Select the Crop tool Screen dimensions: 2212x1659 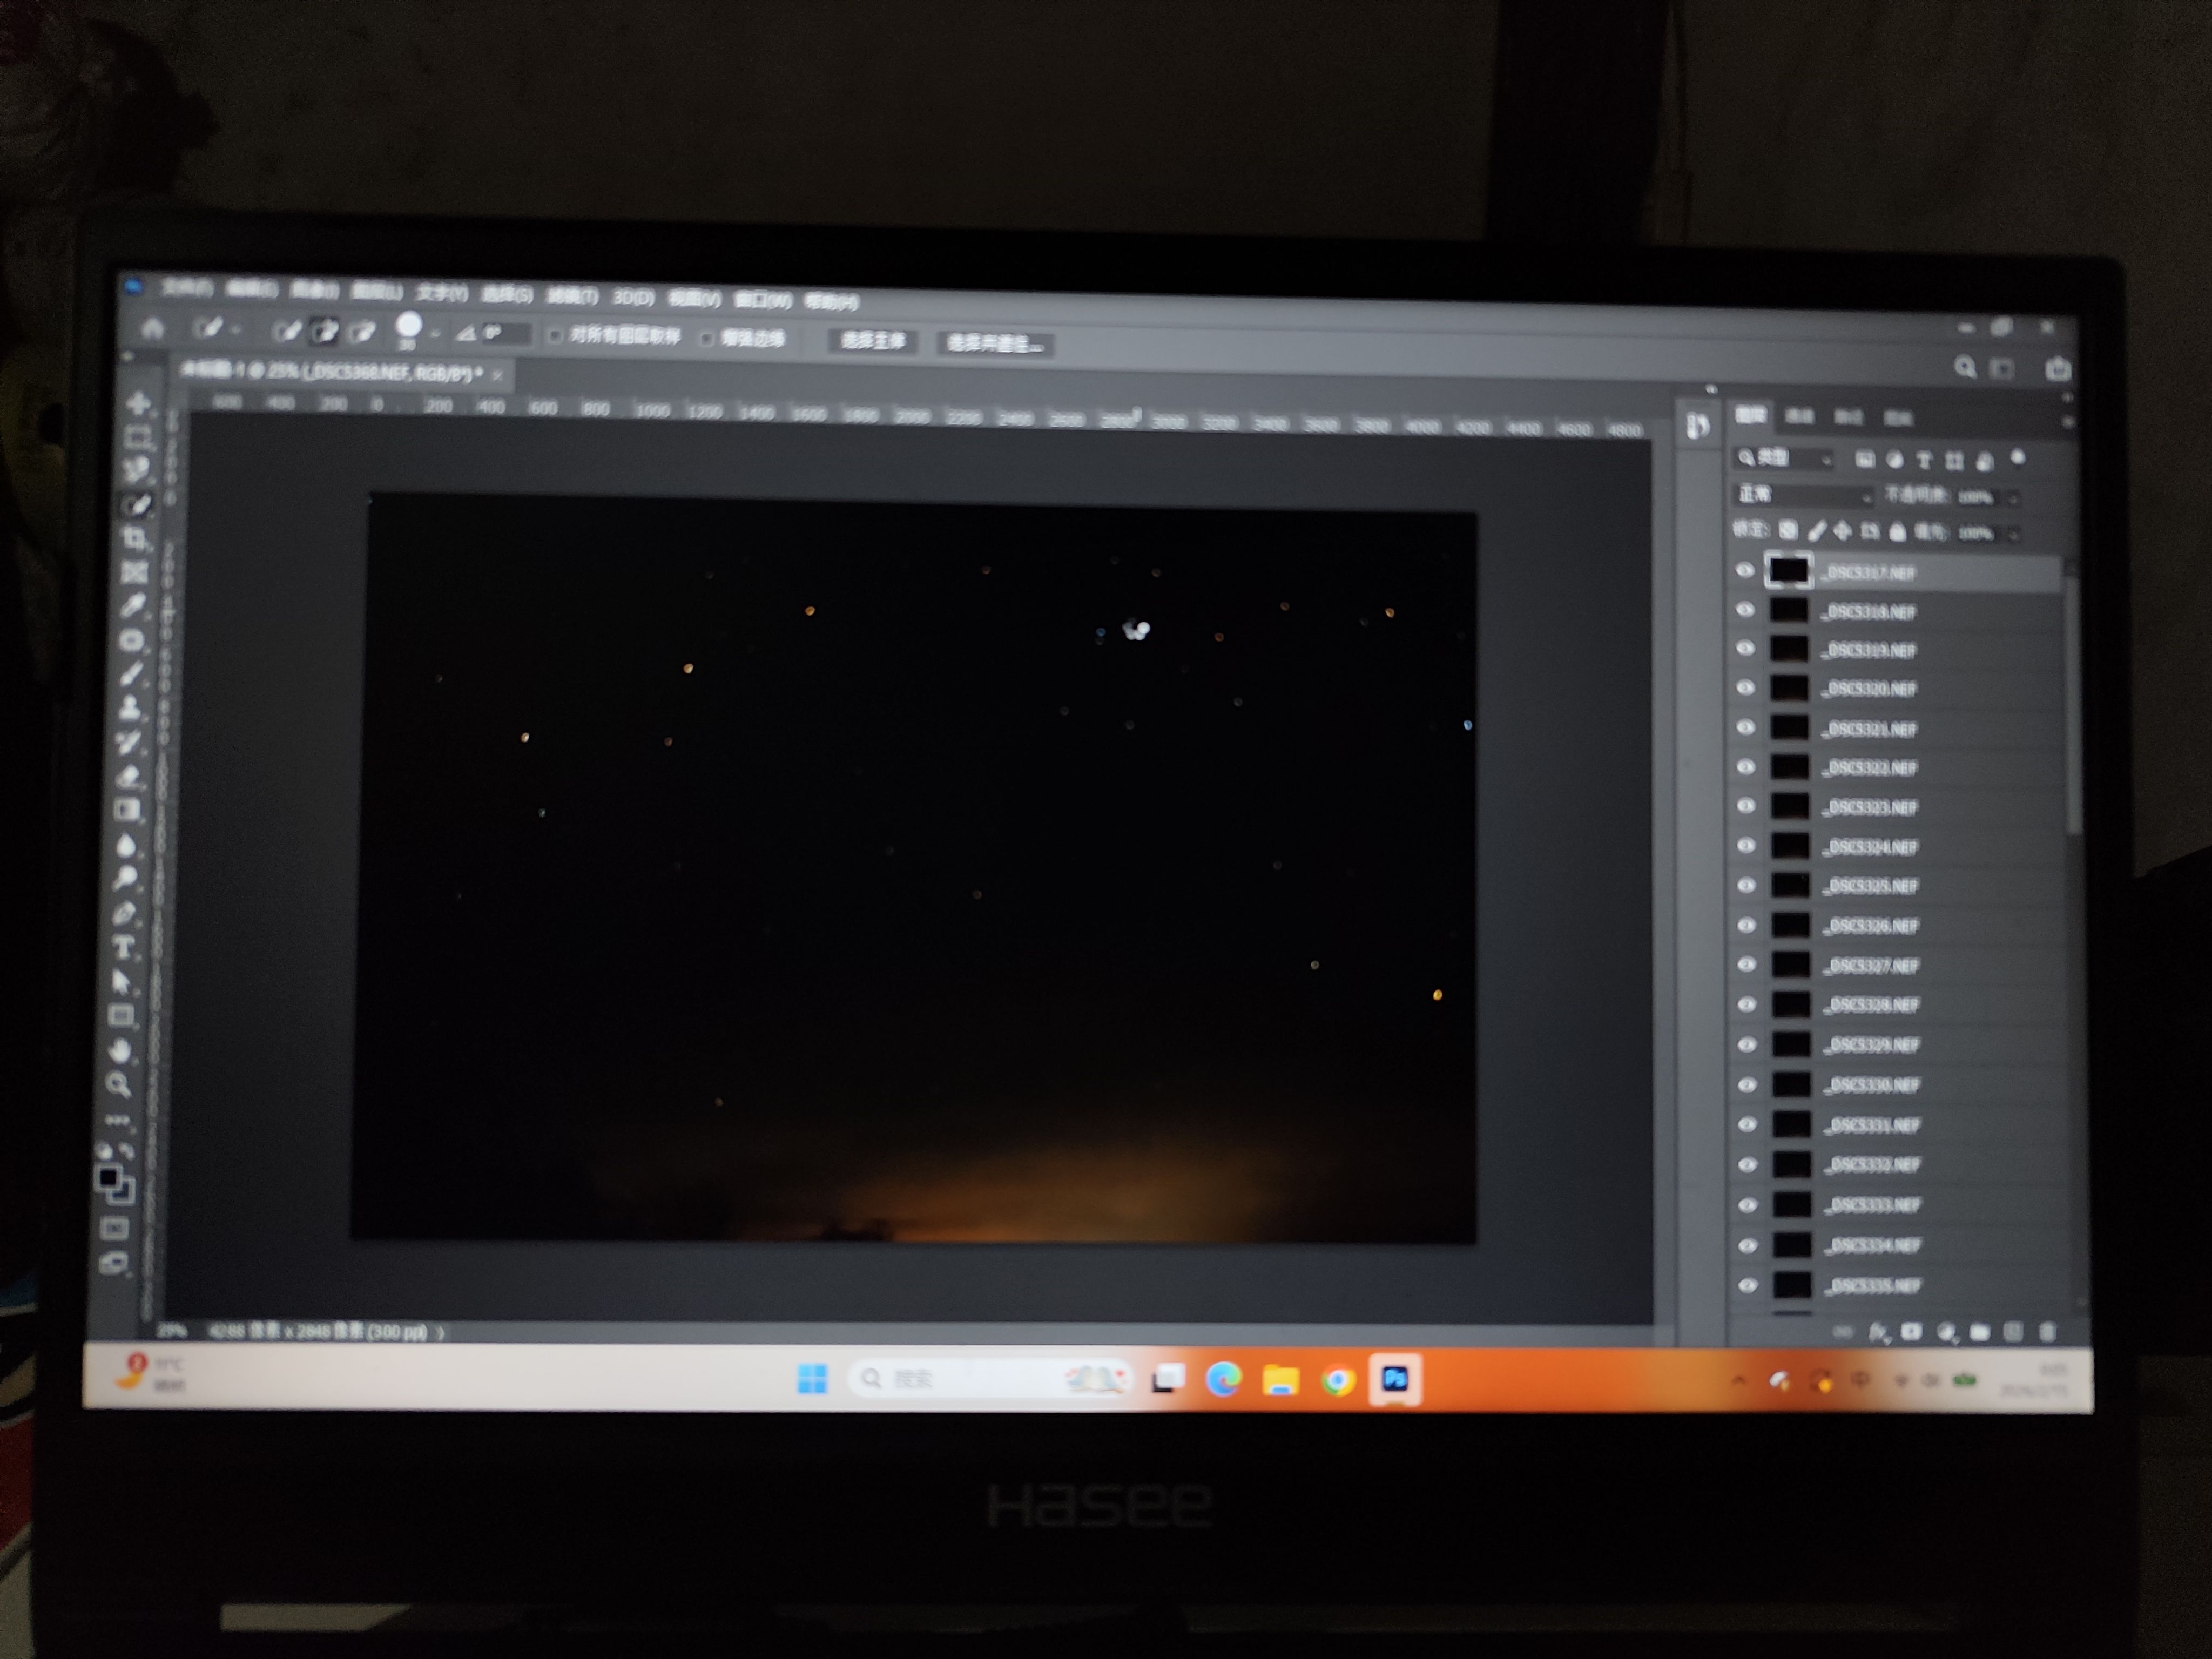click(135, 538)
